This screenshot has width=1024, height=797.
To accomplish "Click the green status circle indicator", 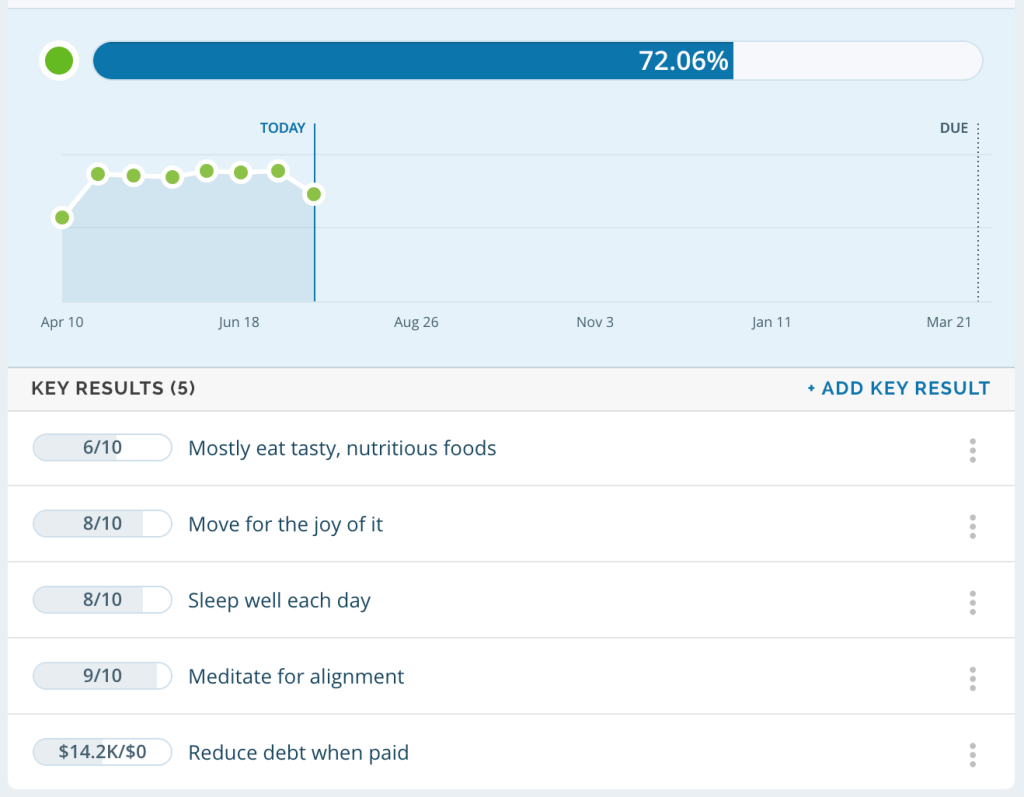I will tap(59, 61).
